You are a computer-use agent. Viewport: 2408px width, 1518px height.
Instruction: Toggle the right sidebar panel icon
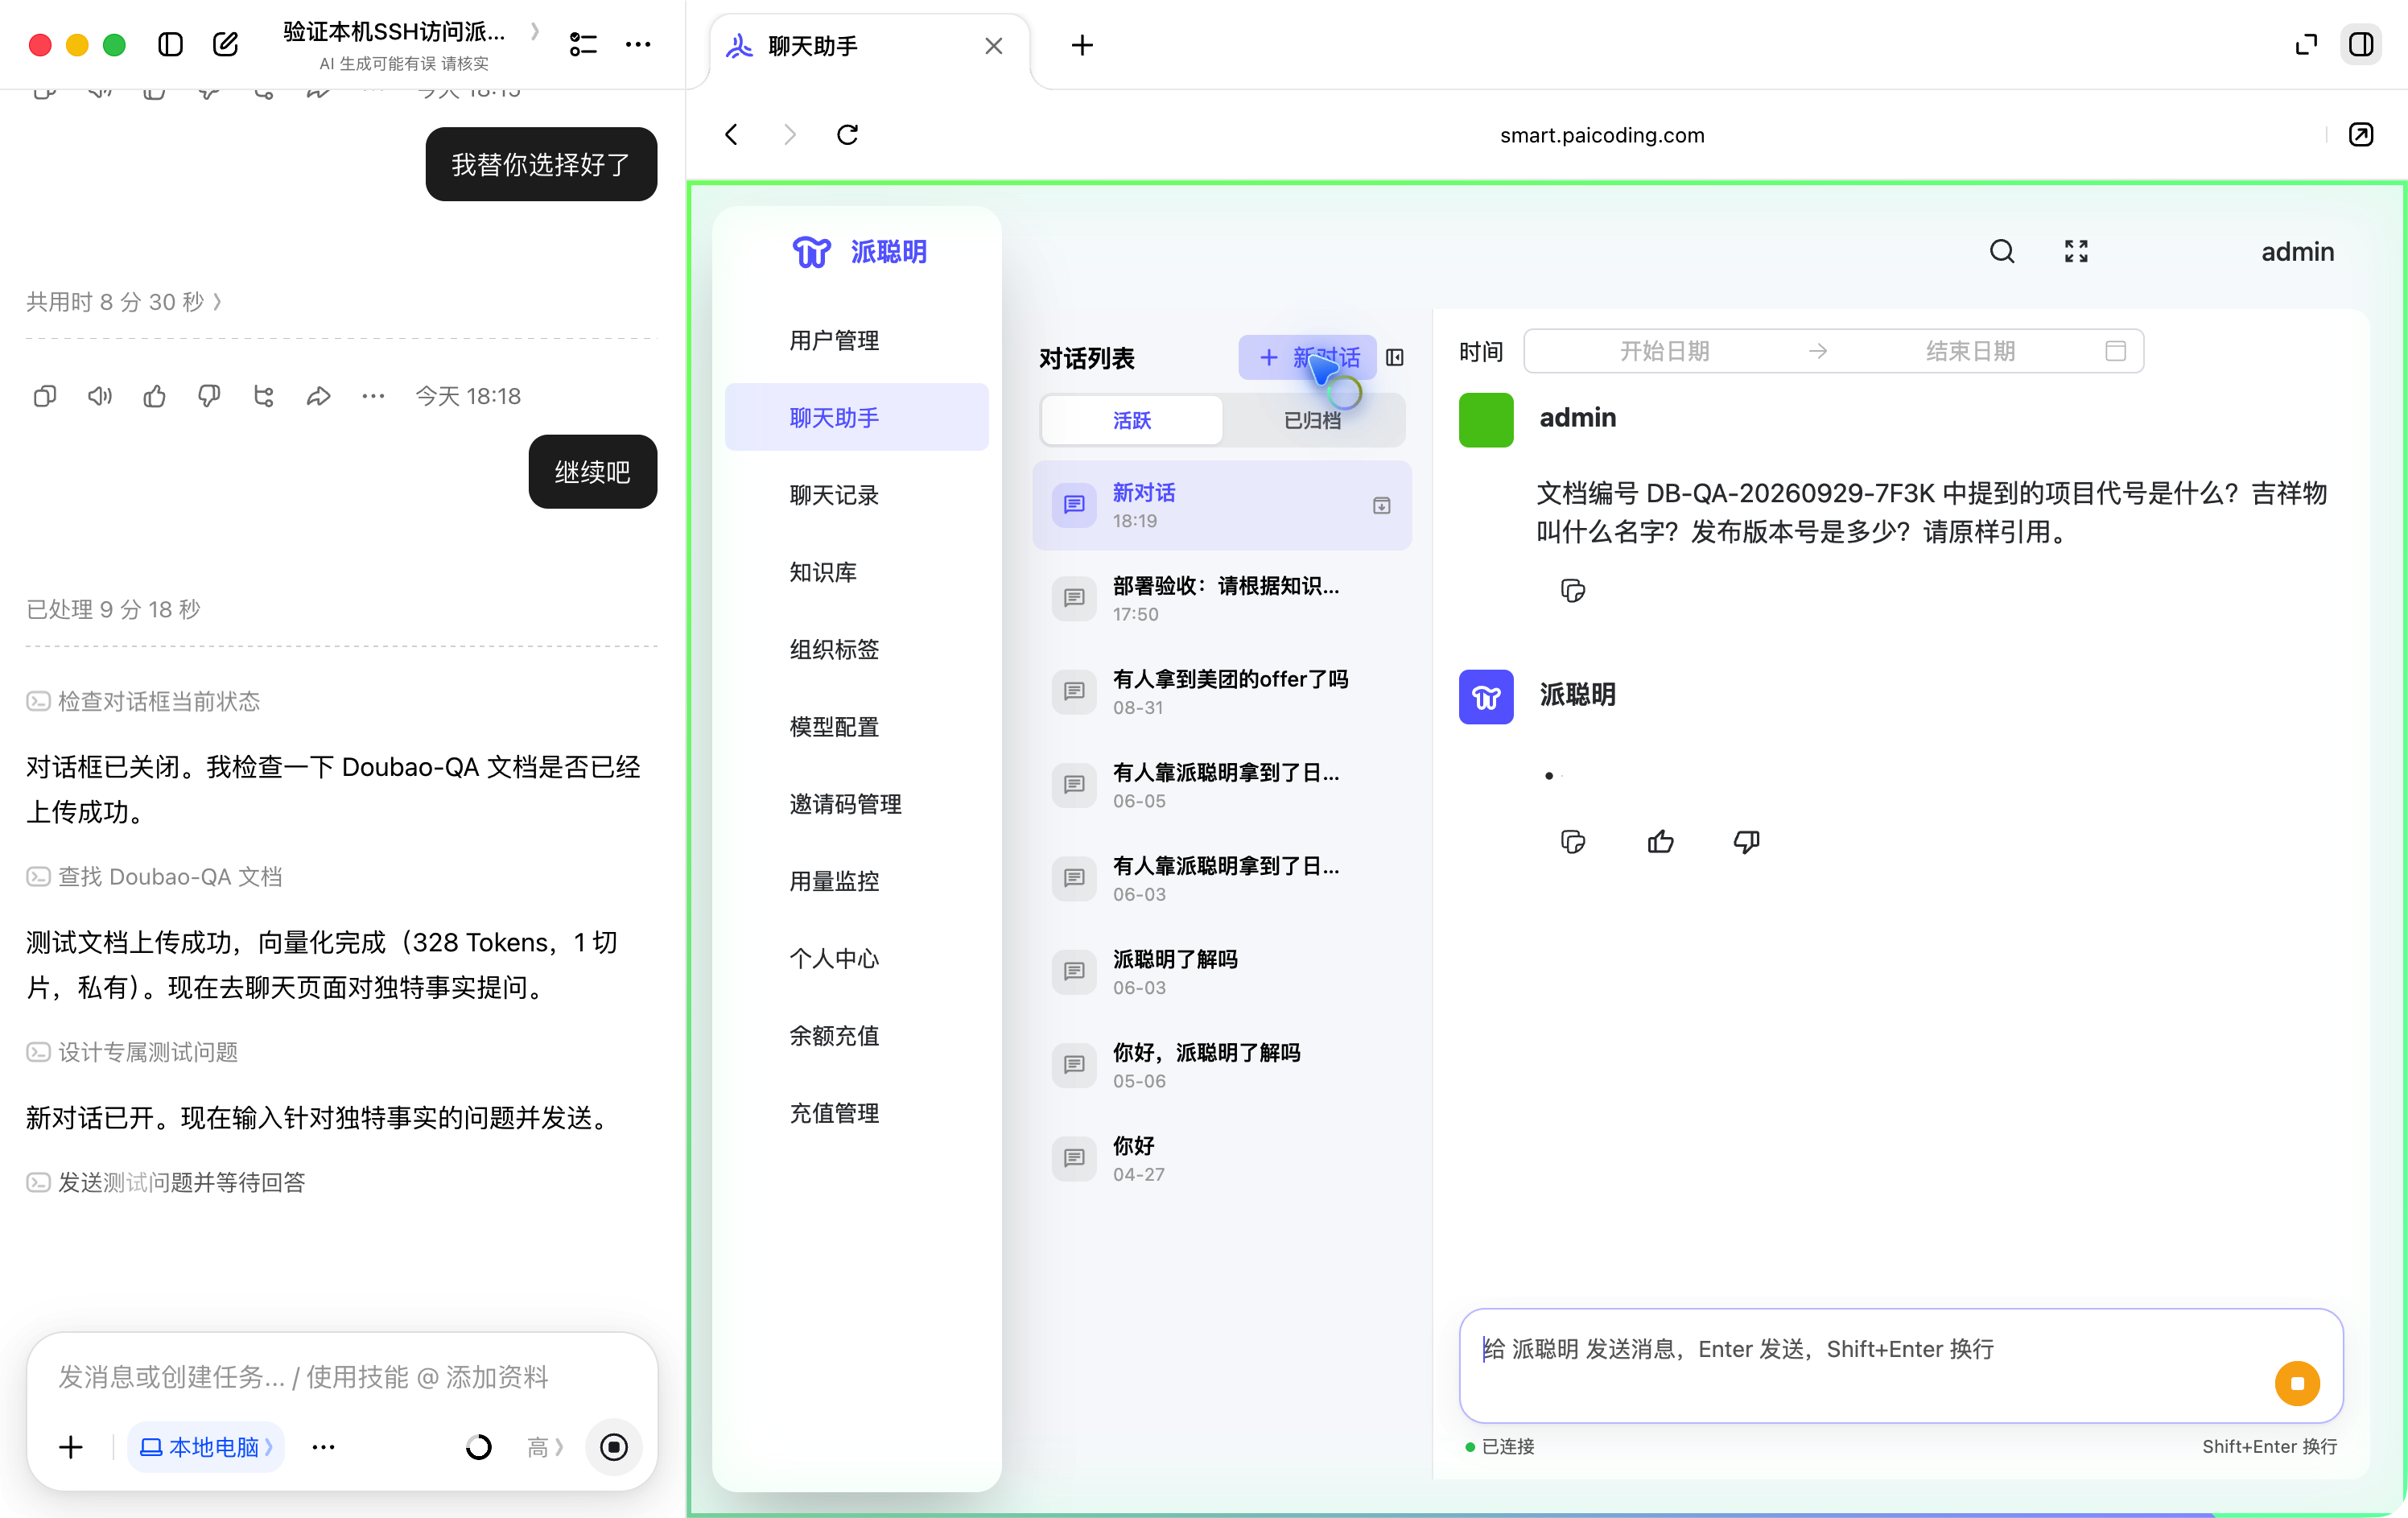point(2360,45)
